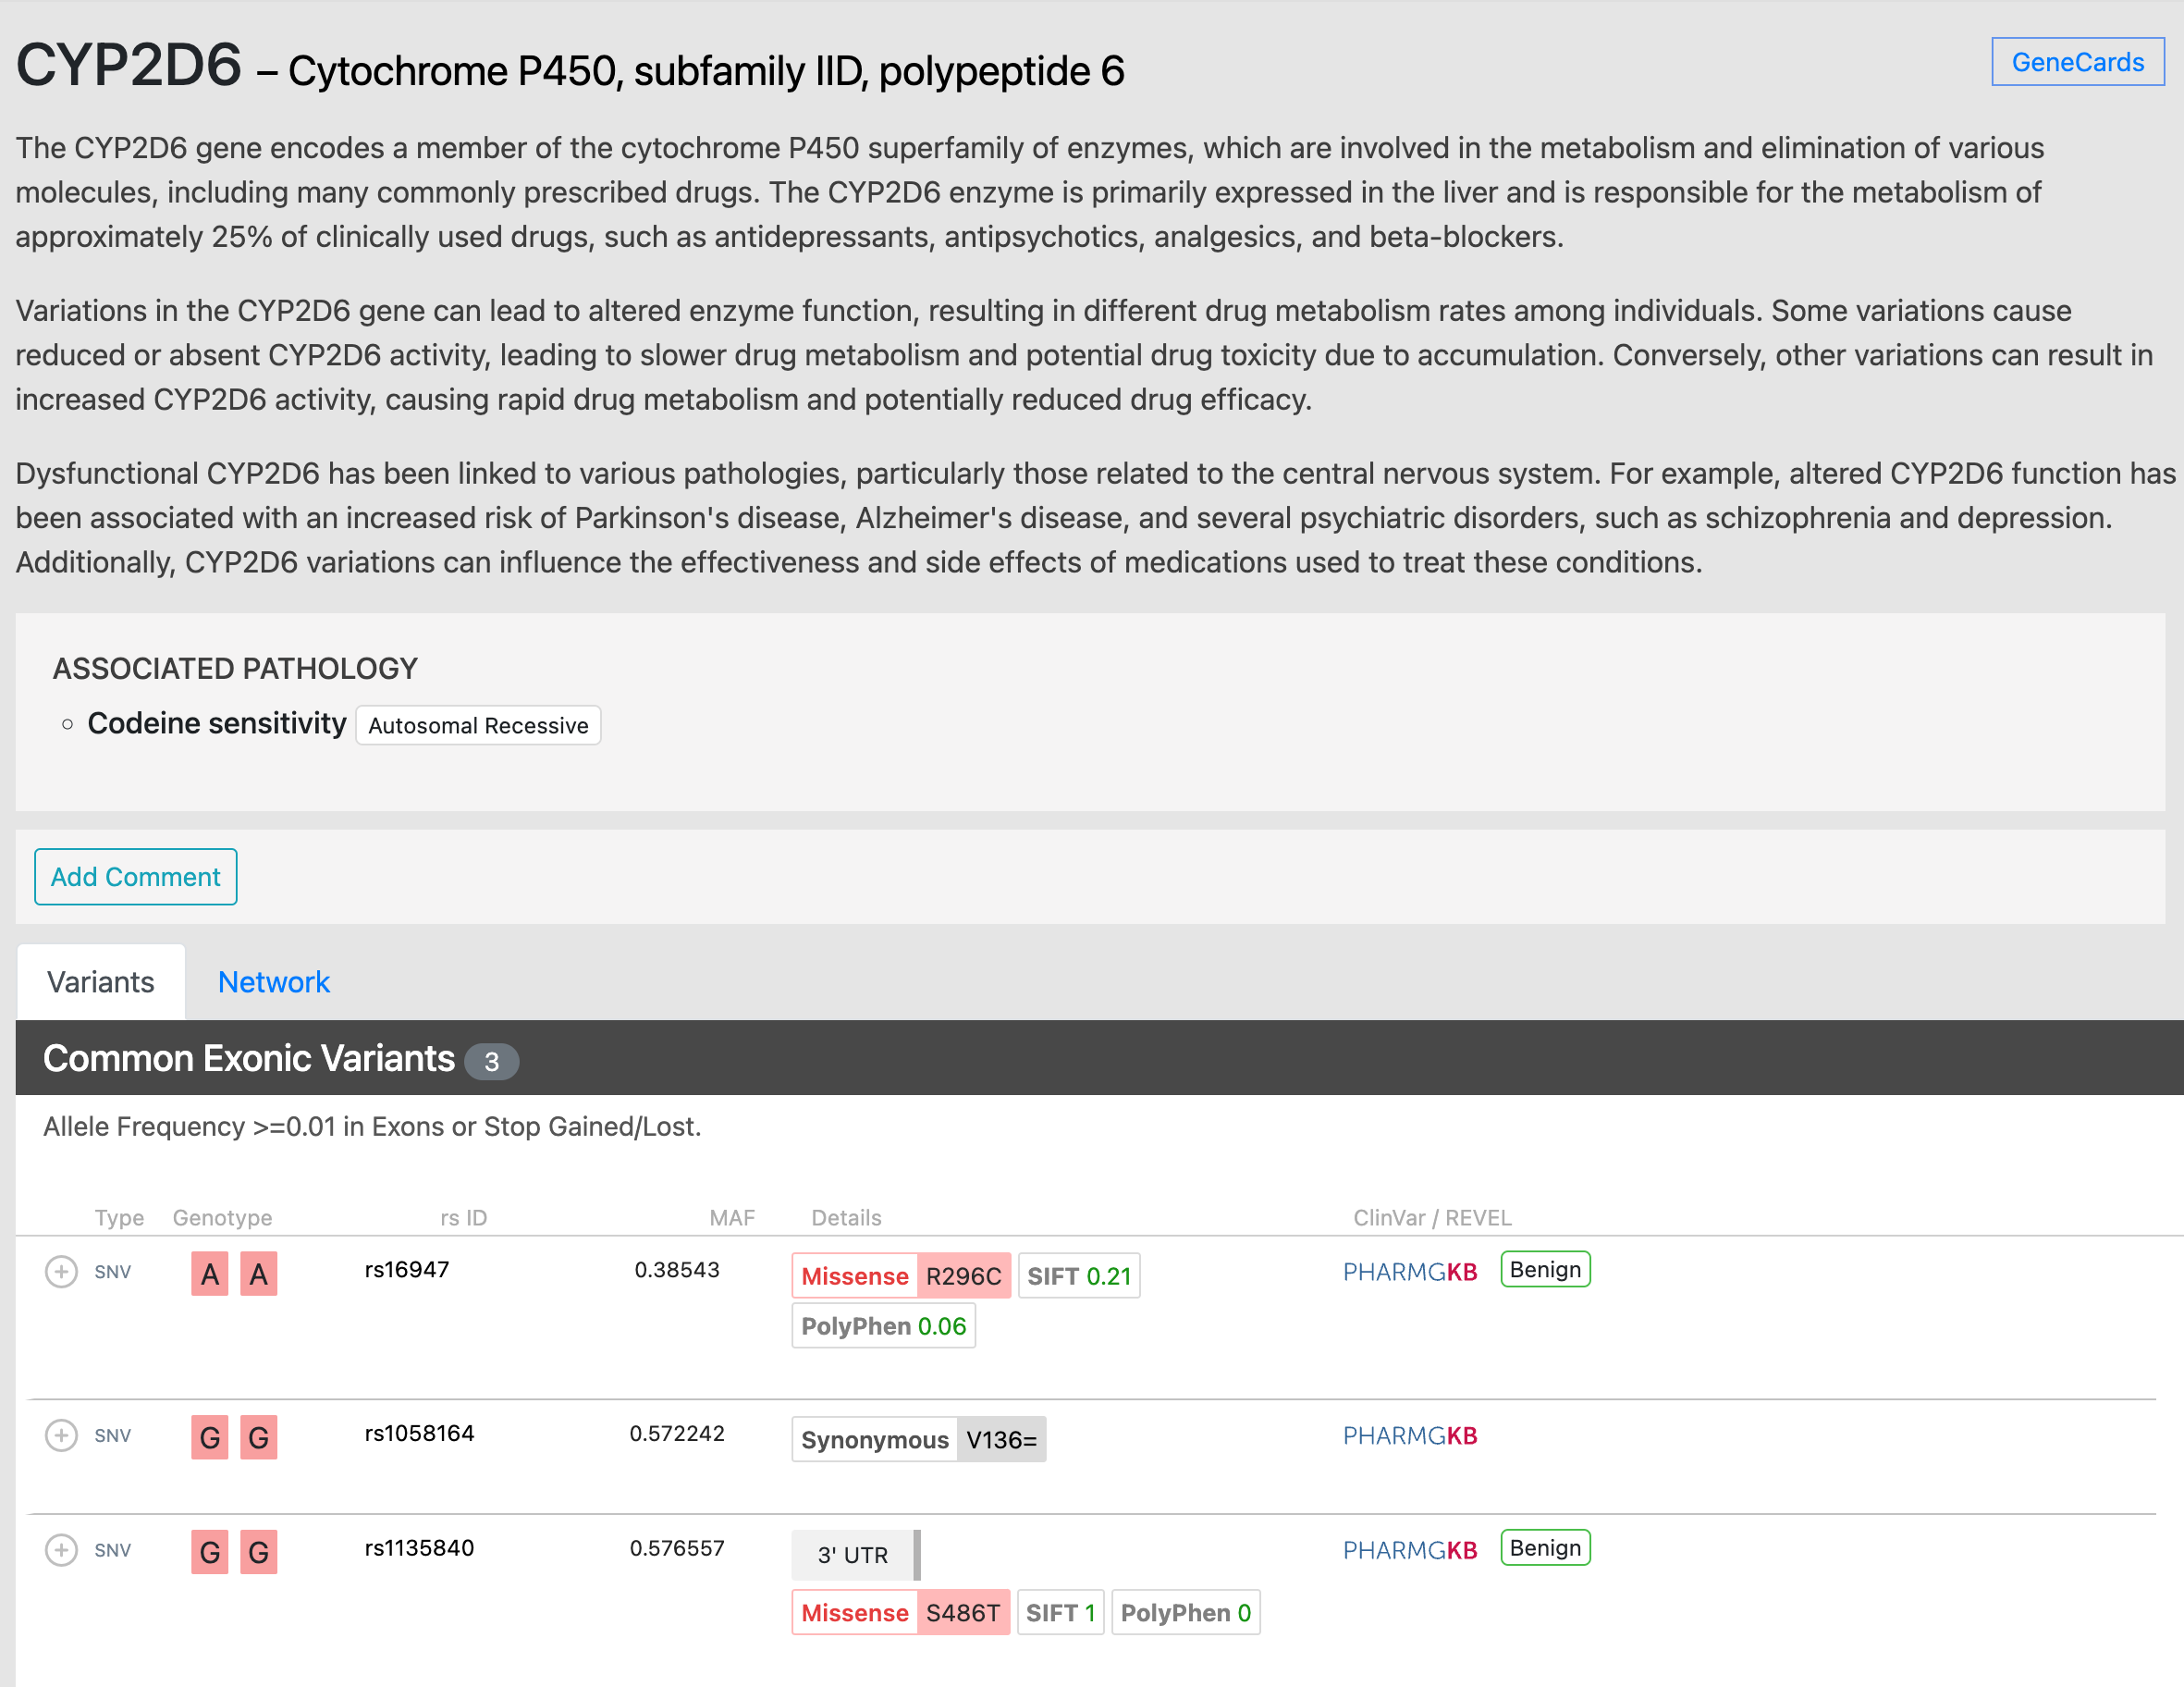Image resolution: width=2184 pixels, height=1687 pixels.
Task: Click the Benign badge for rs1135840
Action: tap(1544, 1548)
